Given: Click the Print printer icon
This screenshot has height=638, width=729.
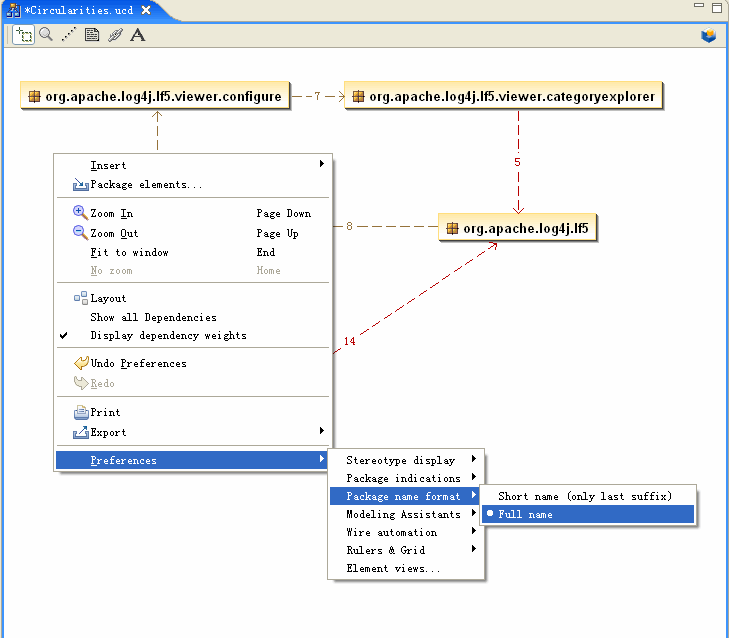Looking at the screenshot, I should (x=81, y=412).
